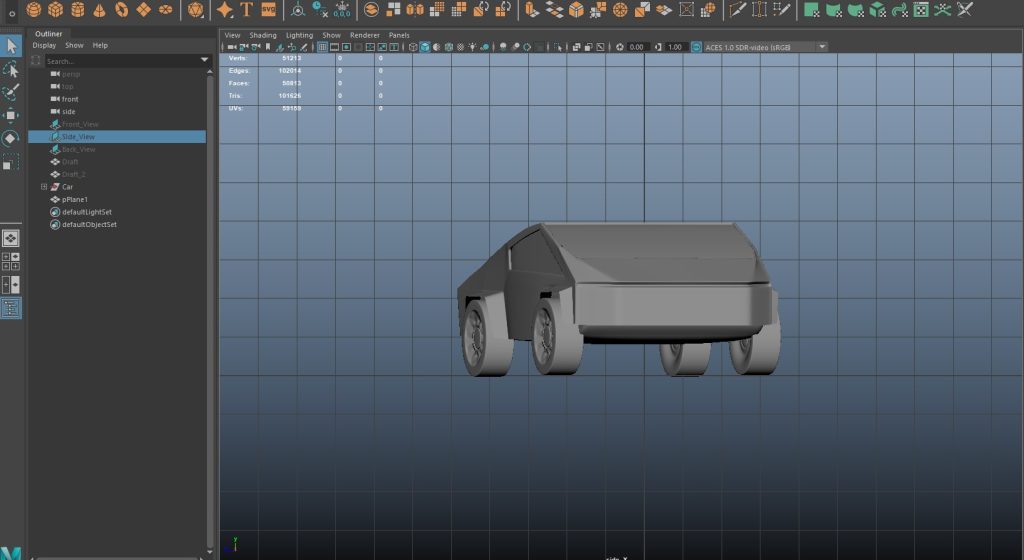
Task: Open the Outliner Help menu
Action: click(x=100, y=46)
